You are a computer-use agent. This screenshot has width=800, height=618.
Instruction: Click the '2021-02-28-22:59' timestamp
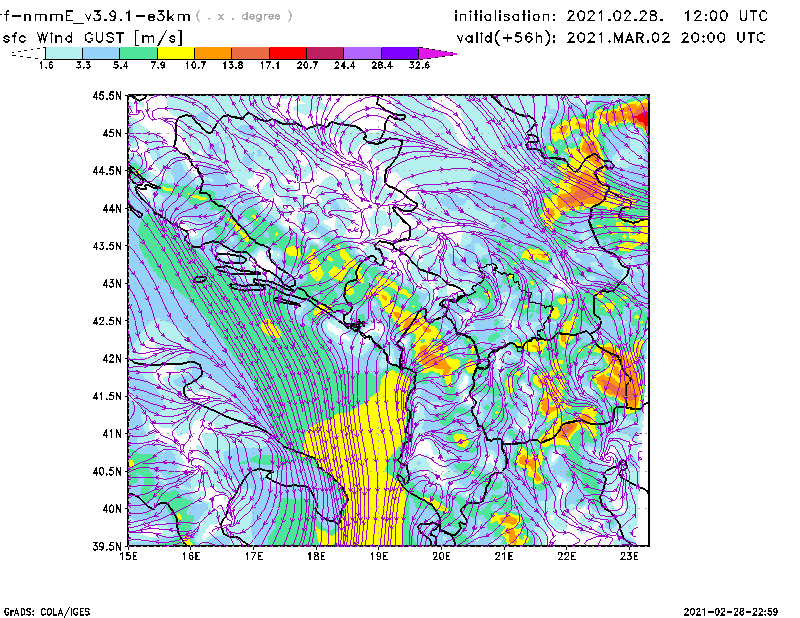731,612
